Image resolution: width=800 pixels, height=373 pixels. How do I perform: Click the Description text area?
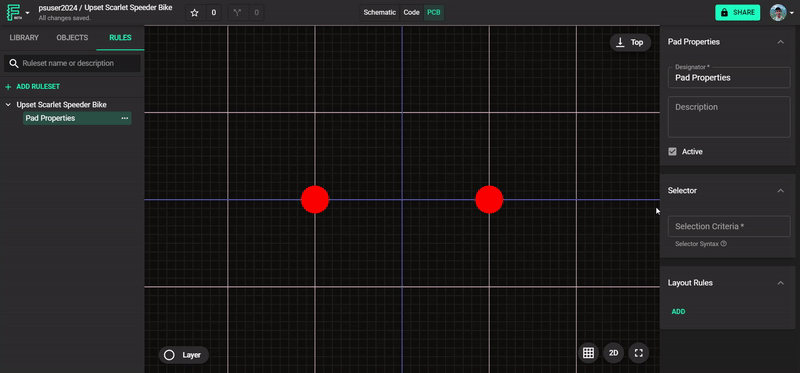(729, 117)
